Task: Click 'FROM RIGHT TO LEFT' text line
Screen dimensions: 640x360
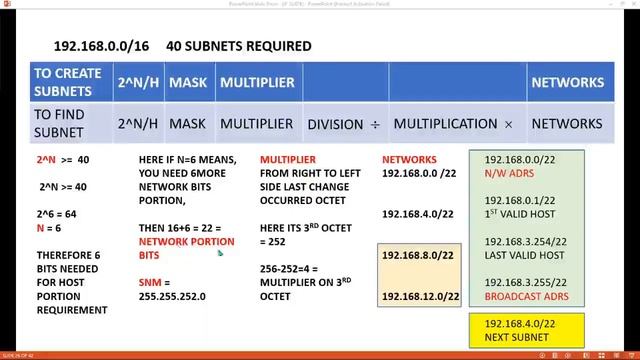Action: pos(310,173)
